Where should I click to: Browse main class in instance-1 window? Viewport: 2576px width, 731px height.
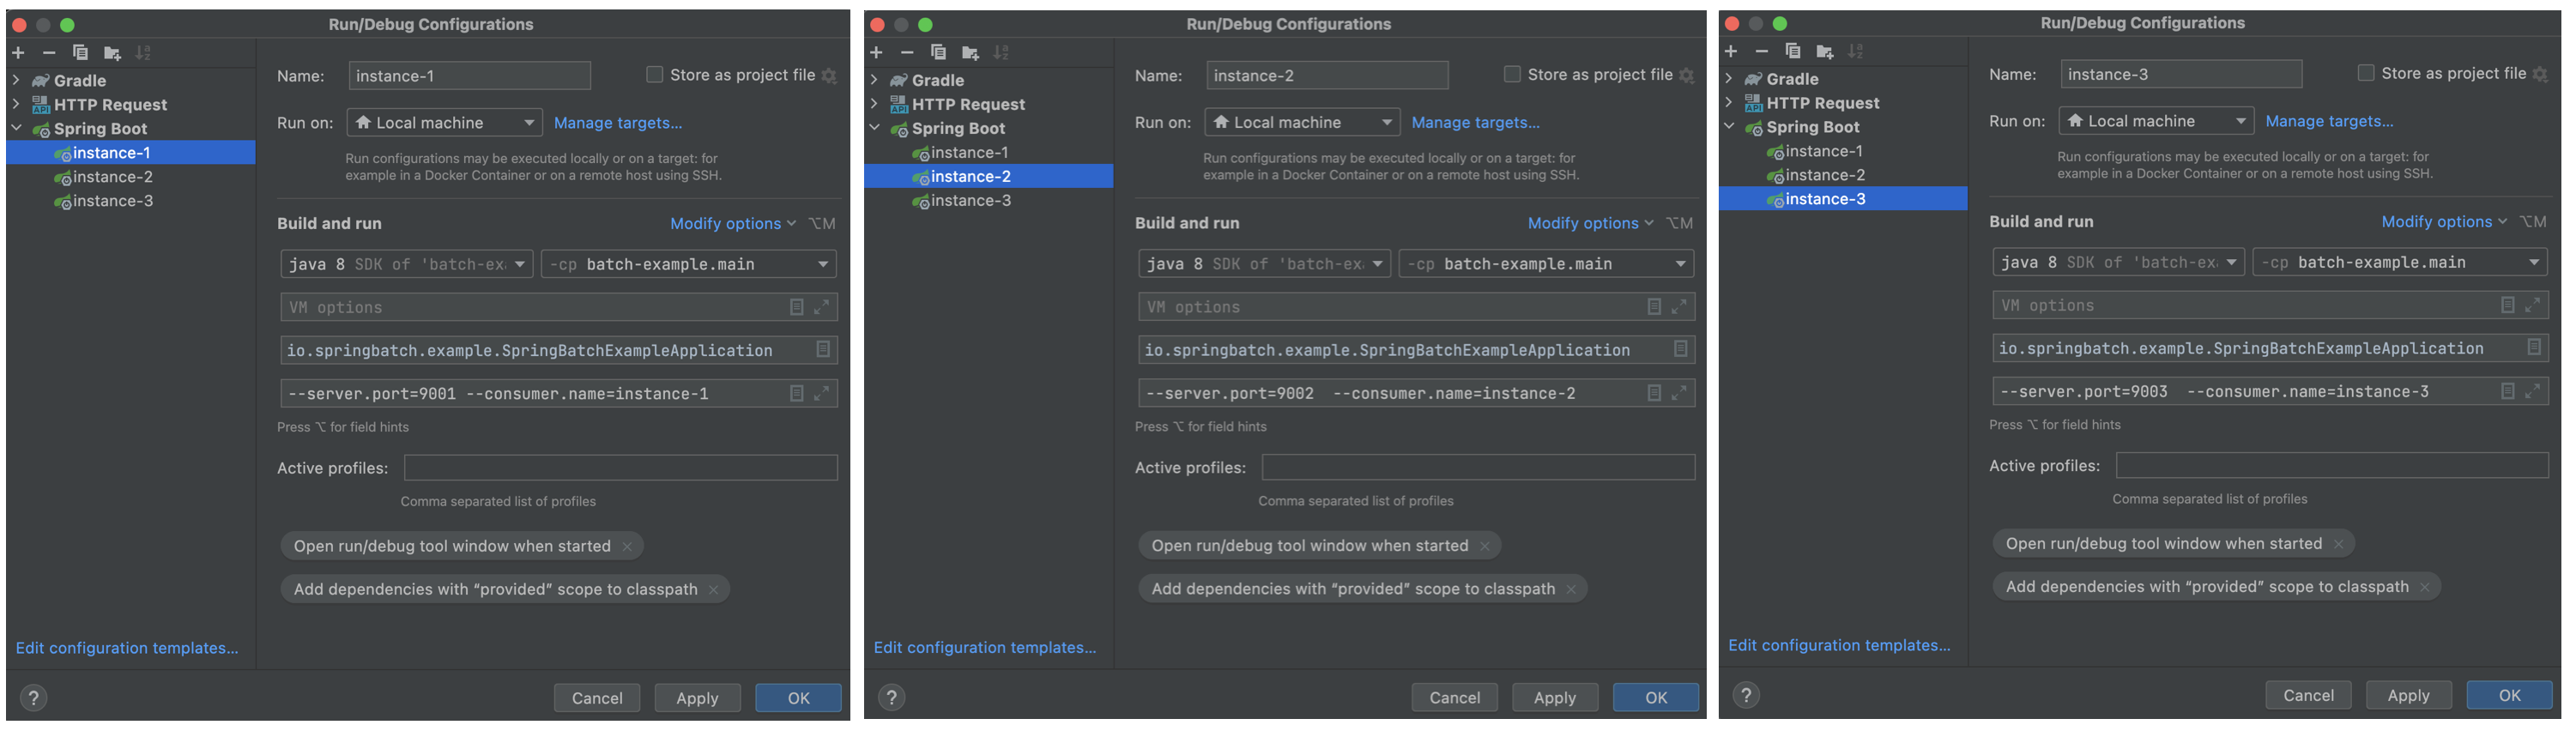[823, 350]
